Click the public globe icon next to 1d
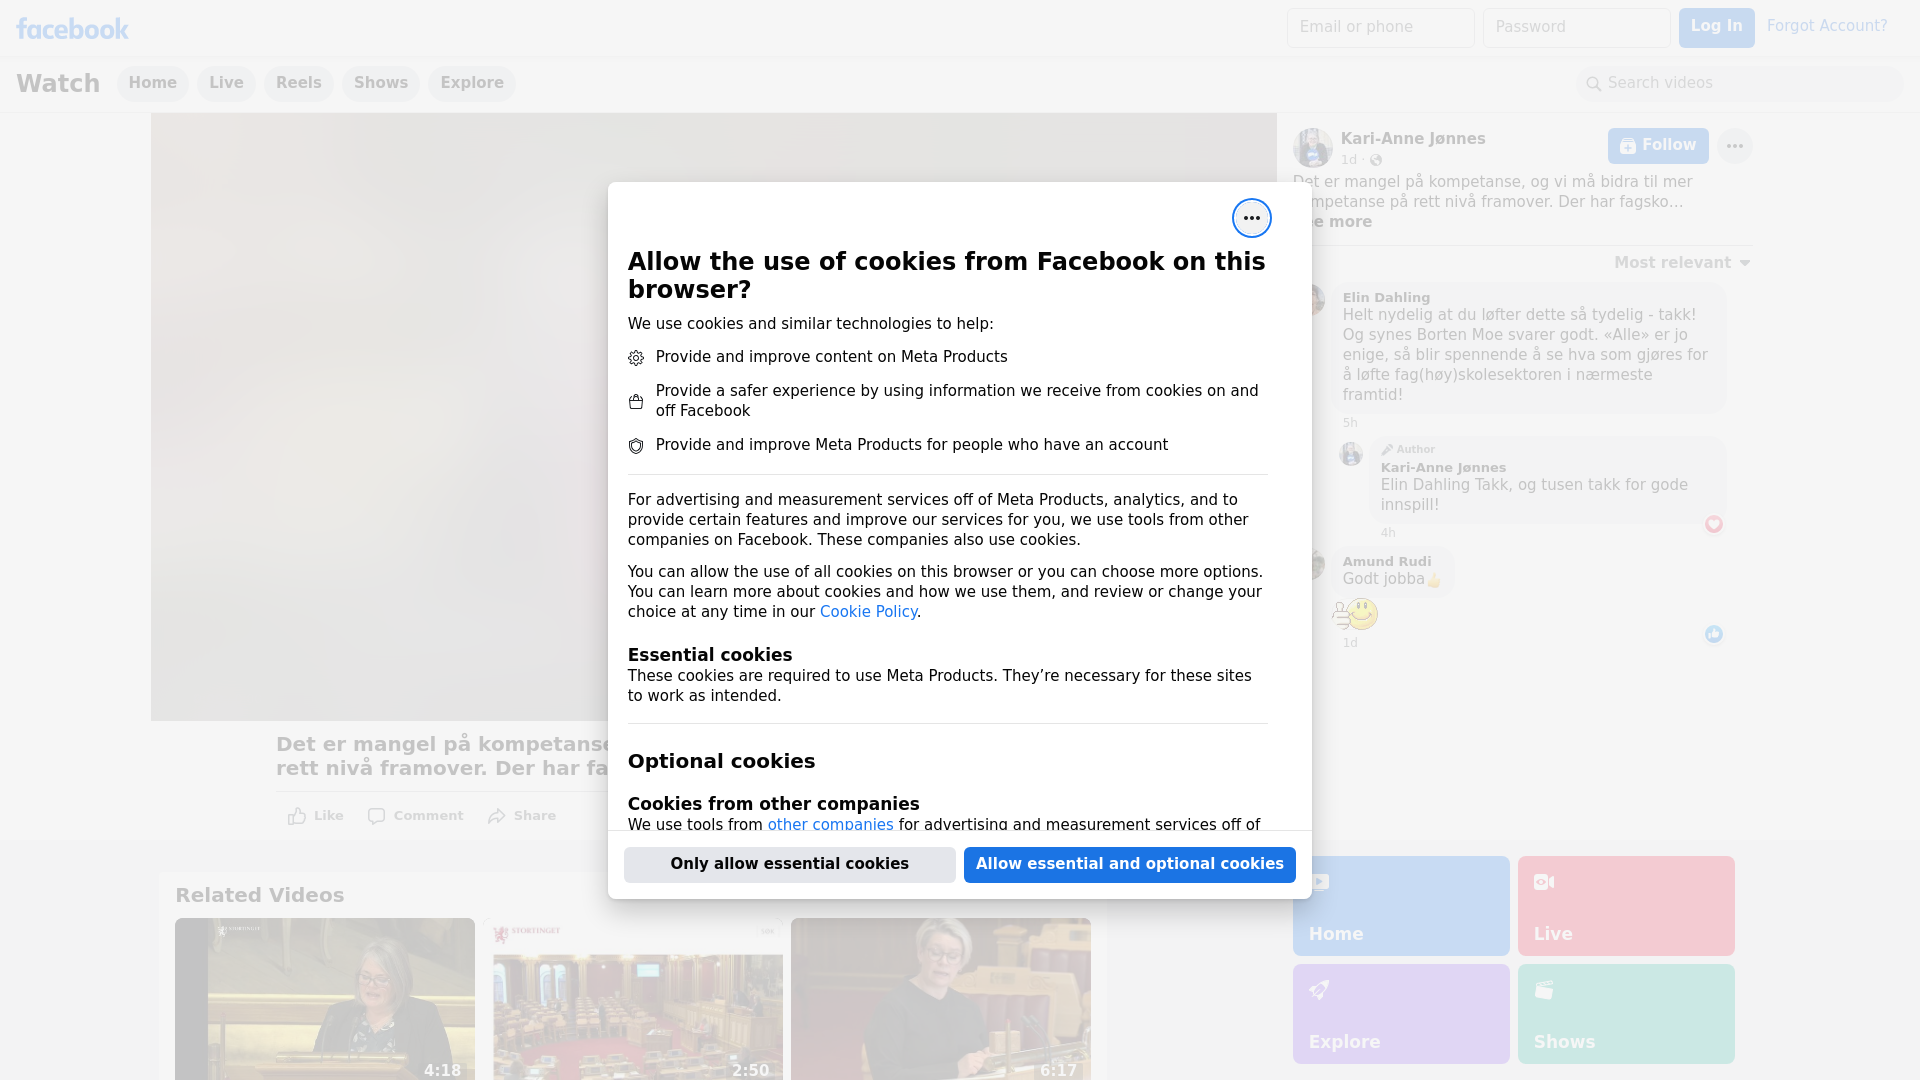Image resolution: width=1920 pixels, height=1080 pixels. [1376, 160]
